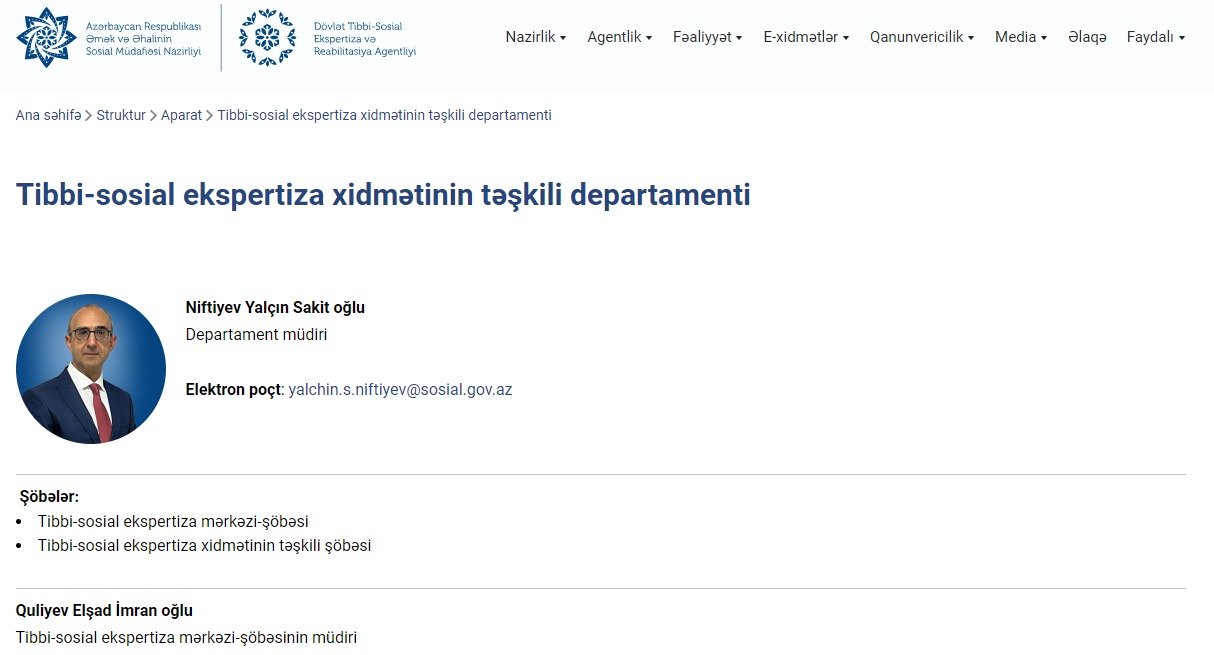
Task: Click the page heading title text
Action: coord(383,194)
